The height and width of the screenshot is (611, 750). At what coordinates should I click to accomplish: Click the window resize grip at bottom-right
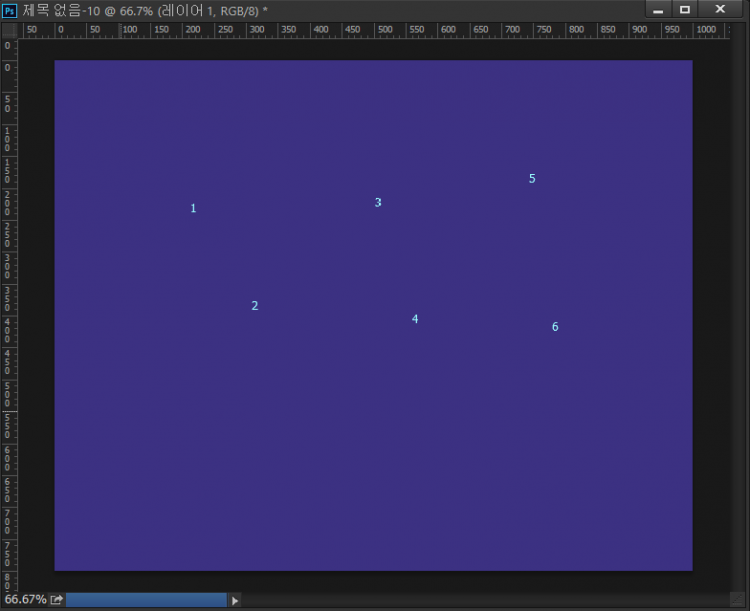742,603
